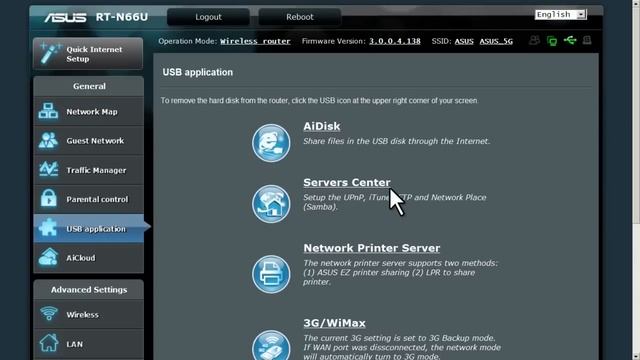Image resolution: width=640 pixels, height=360 pixels.
Task: Go to Parental control menu item
Action: coord(89,199)
